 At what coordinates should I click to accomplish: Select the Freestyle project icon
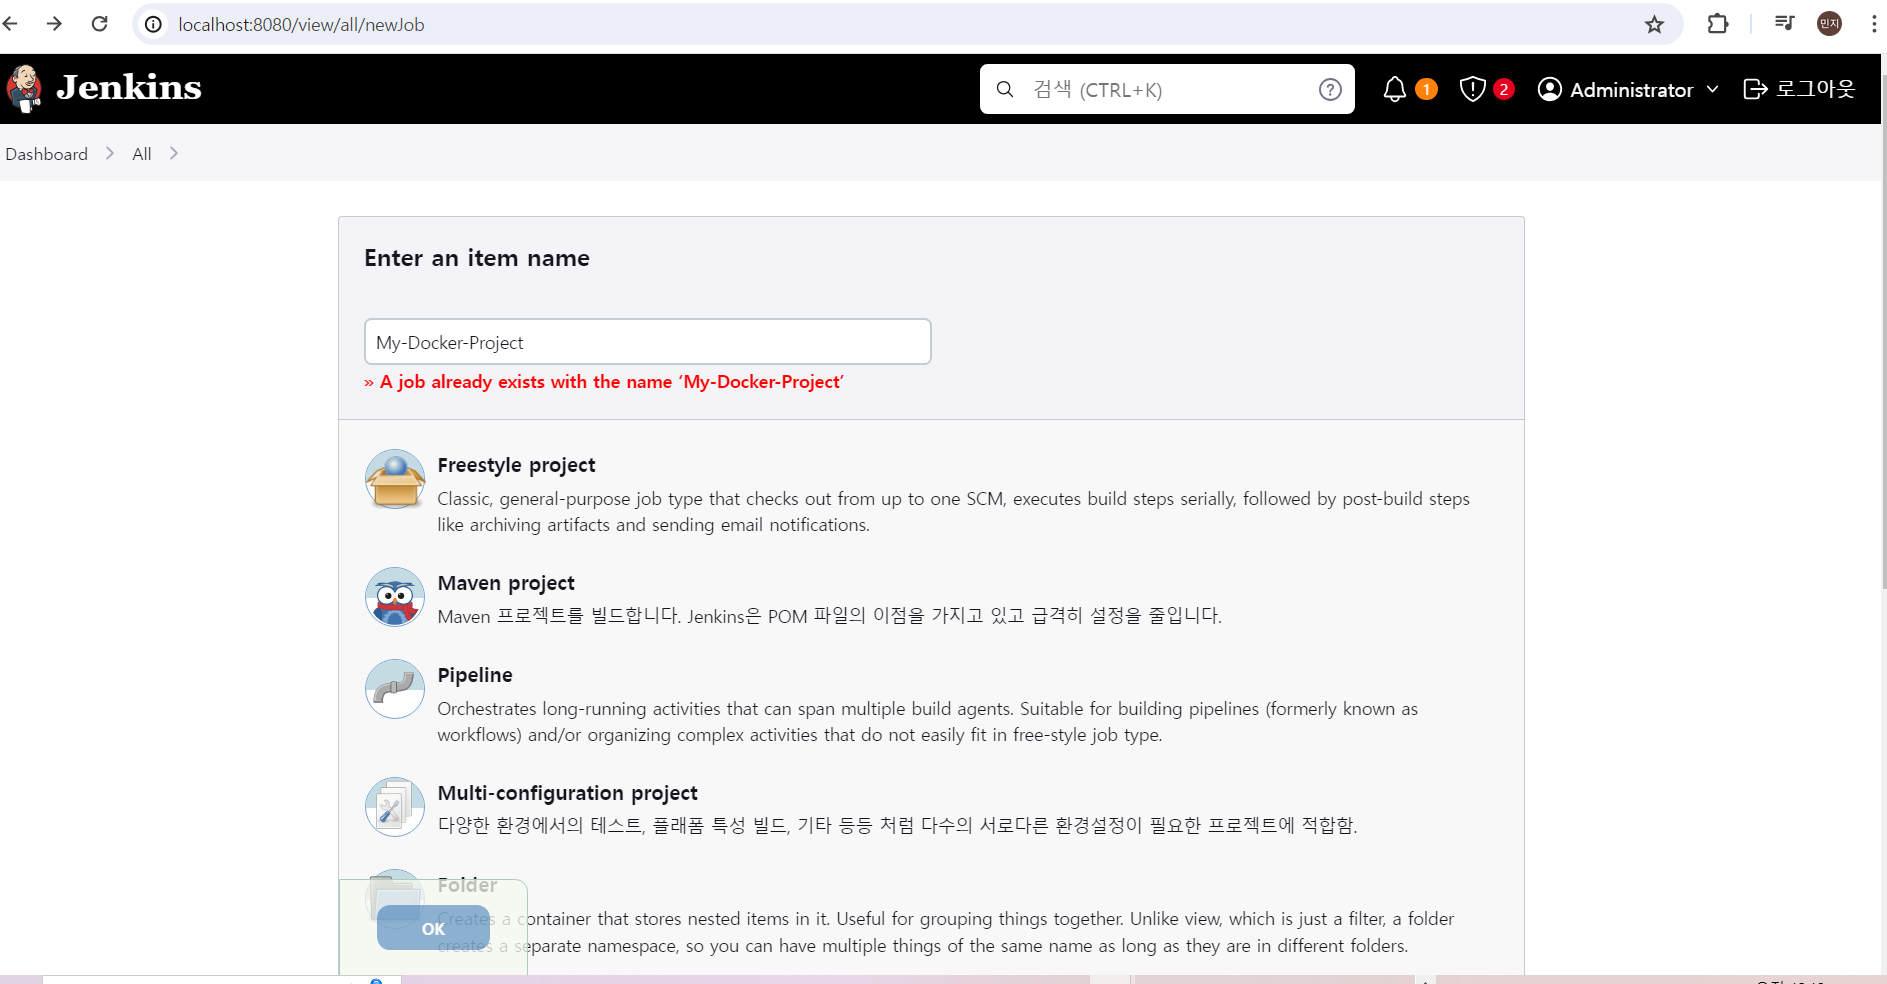click(395, 479)
